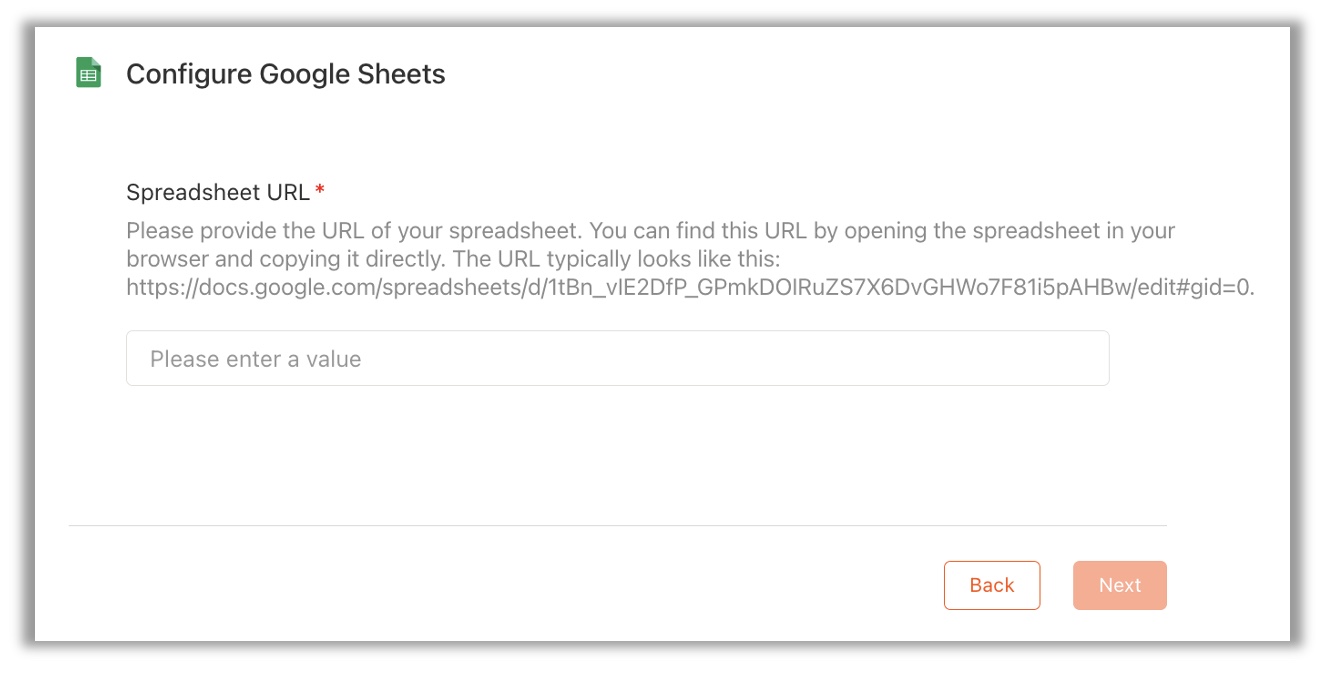Proceed using the Next button
1318x674 pixels.
coord(1120,585)
